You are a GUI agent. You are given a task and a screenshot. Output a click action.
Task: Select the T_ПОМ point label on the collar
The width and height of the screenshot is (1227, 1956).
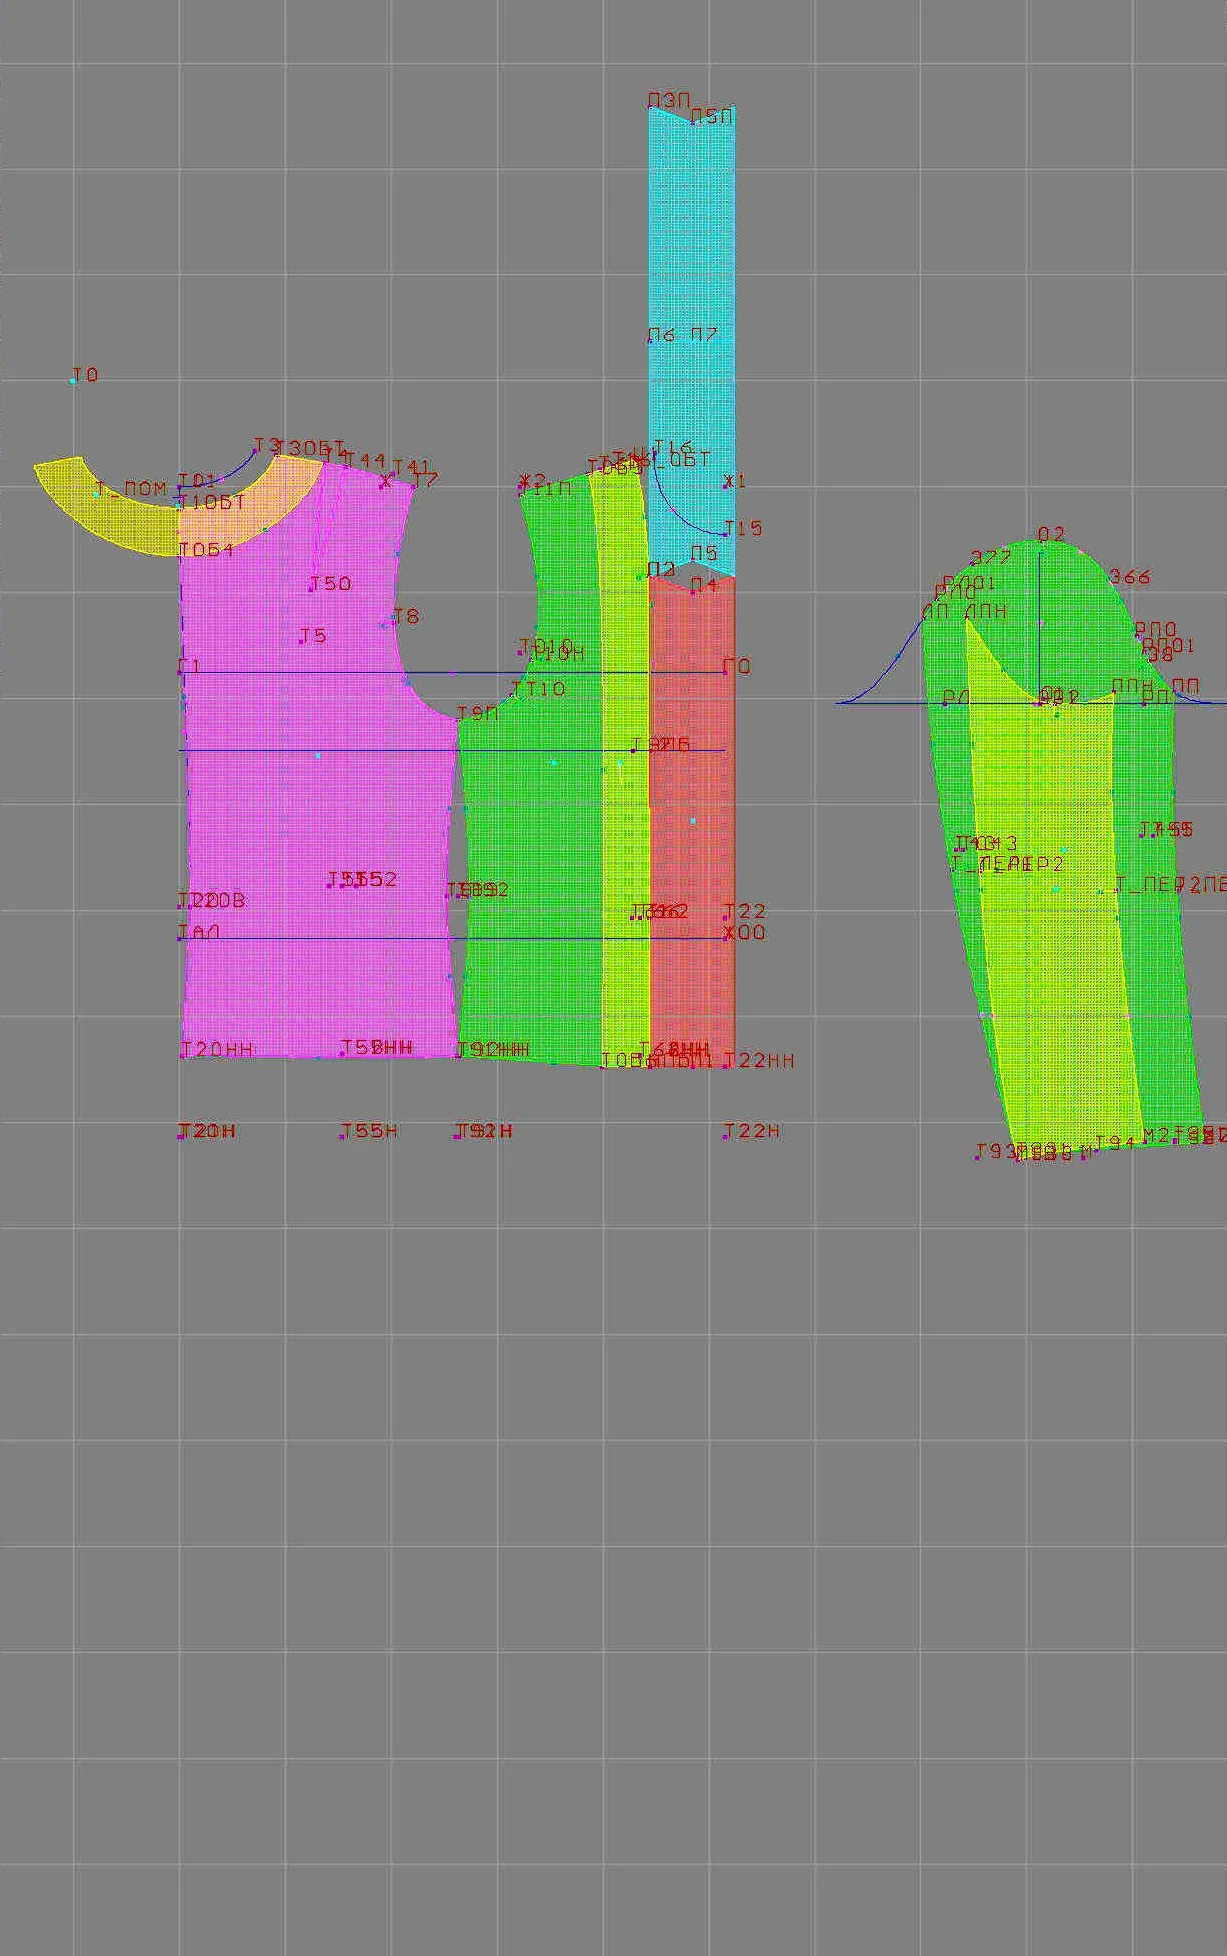click(x=131, y=489)
